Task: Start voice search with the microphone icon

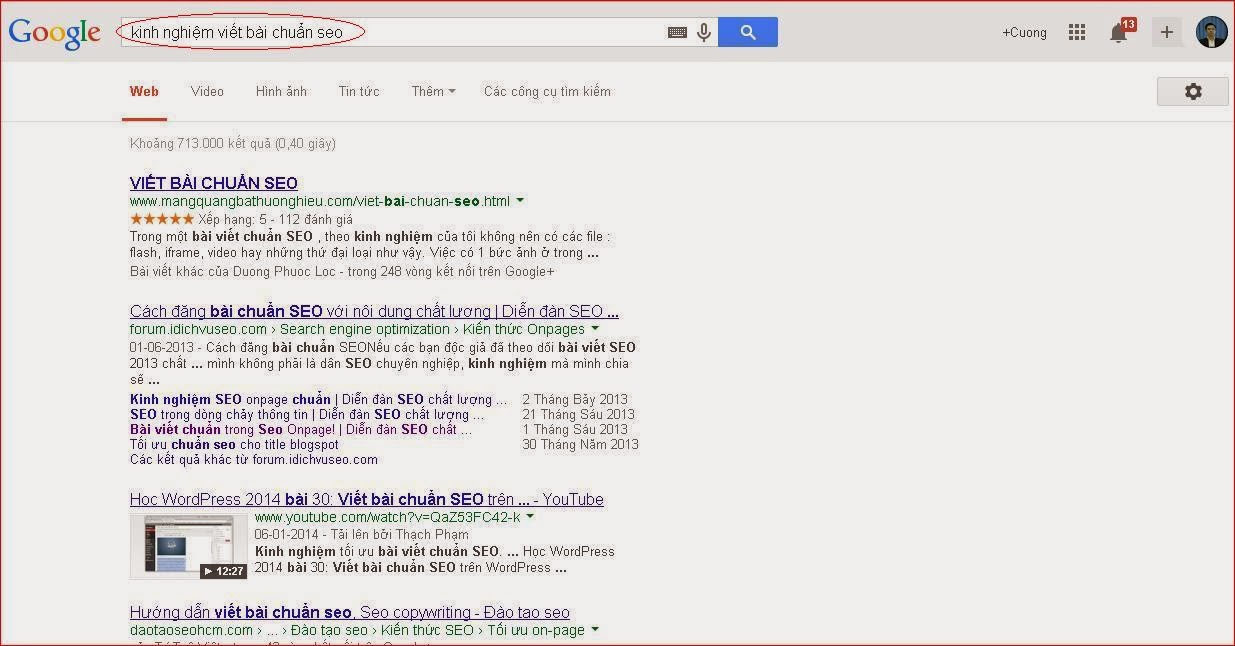Action: pyautogui.click(x=704, y=32)
